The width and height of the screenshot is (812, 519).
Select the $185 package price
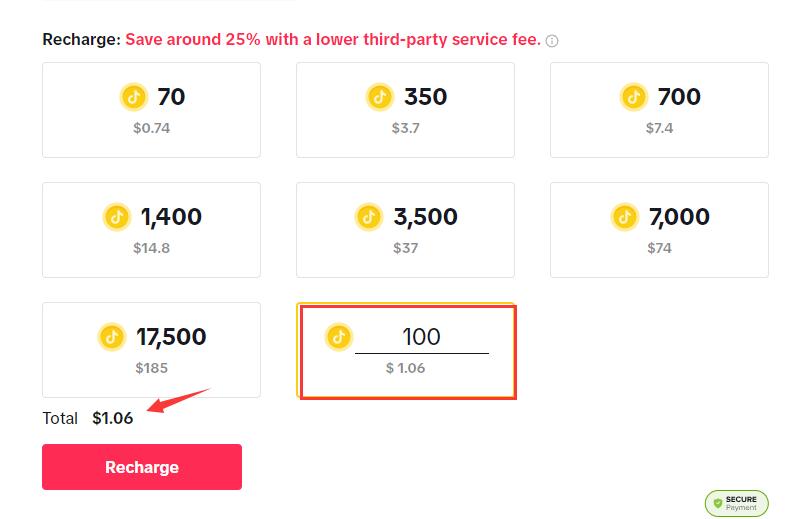pyautogui.click(x=152, y=368)
